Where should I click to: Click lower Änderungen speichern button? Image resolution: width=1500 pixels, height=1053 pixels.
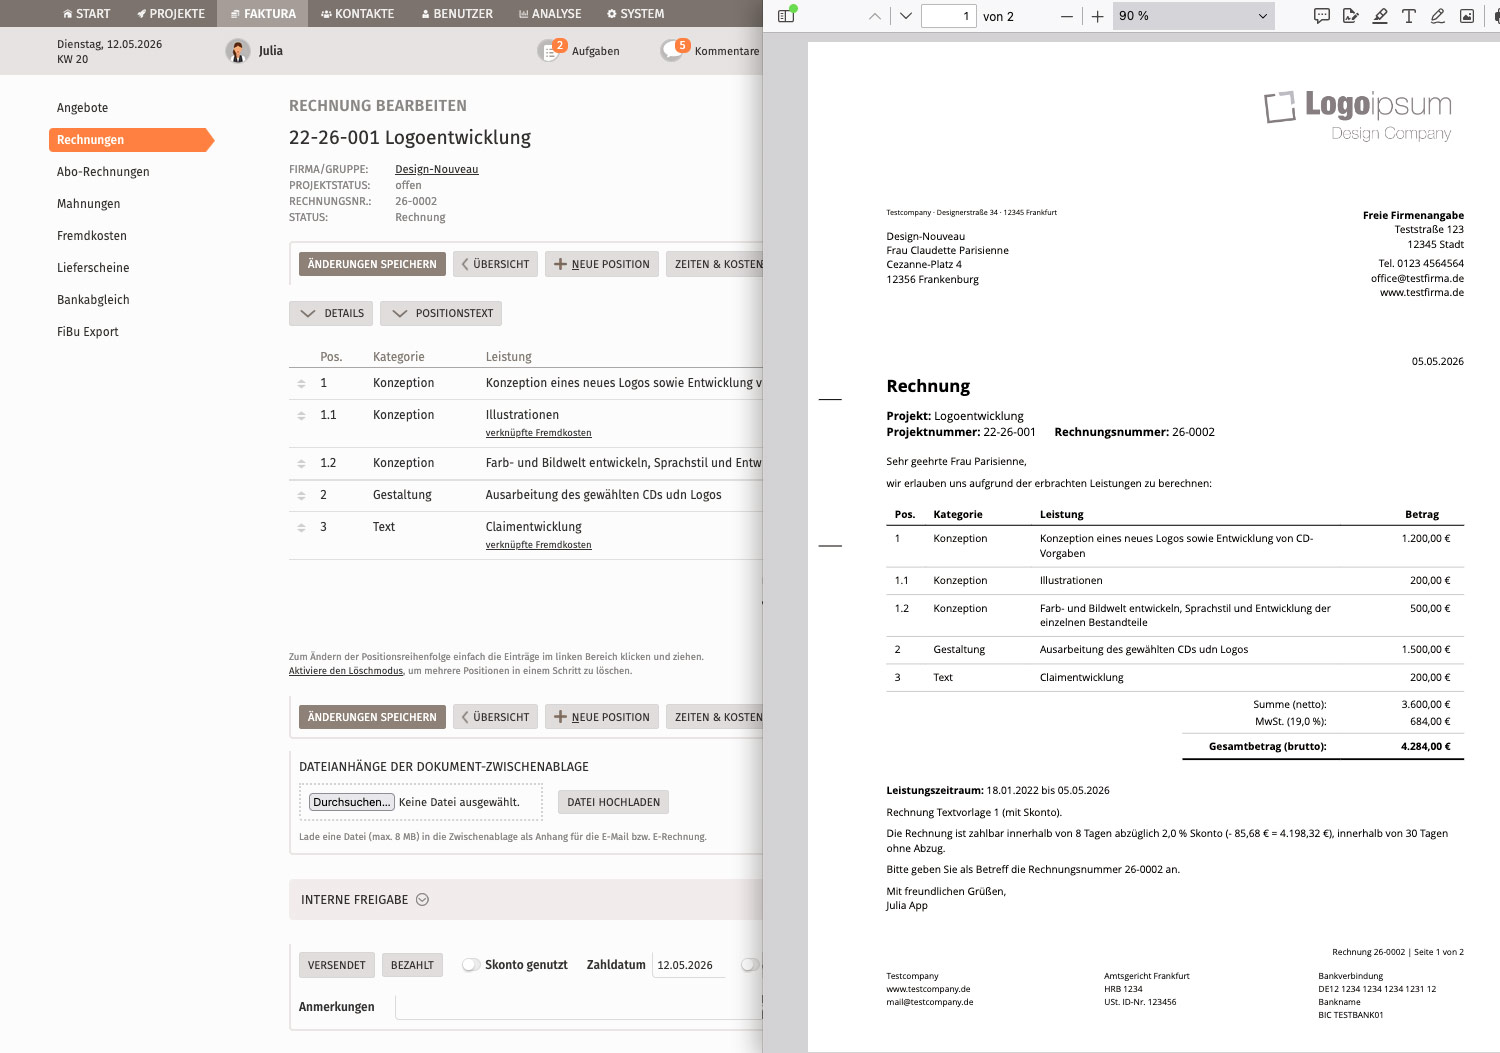coord(372,717)
